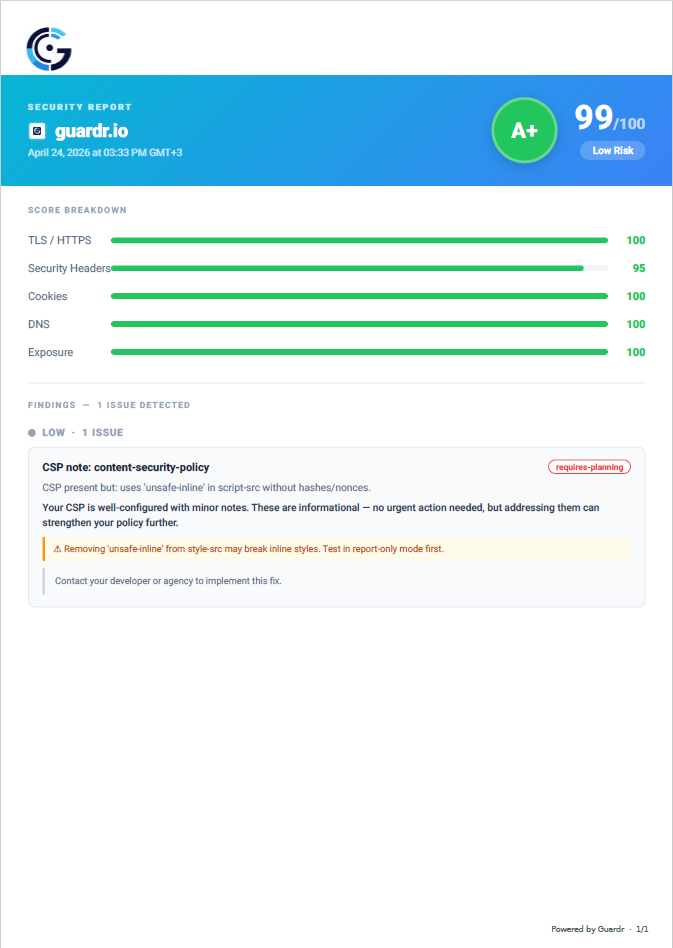Click the FINDINGS — 1 ISSUE DETECTED heading

pyautogui.click(x=109, y=405)
